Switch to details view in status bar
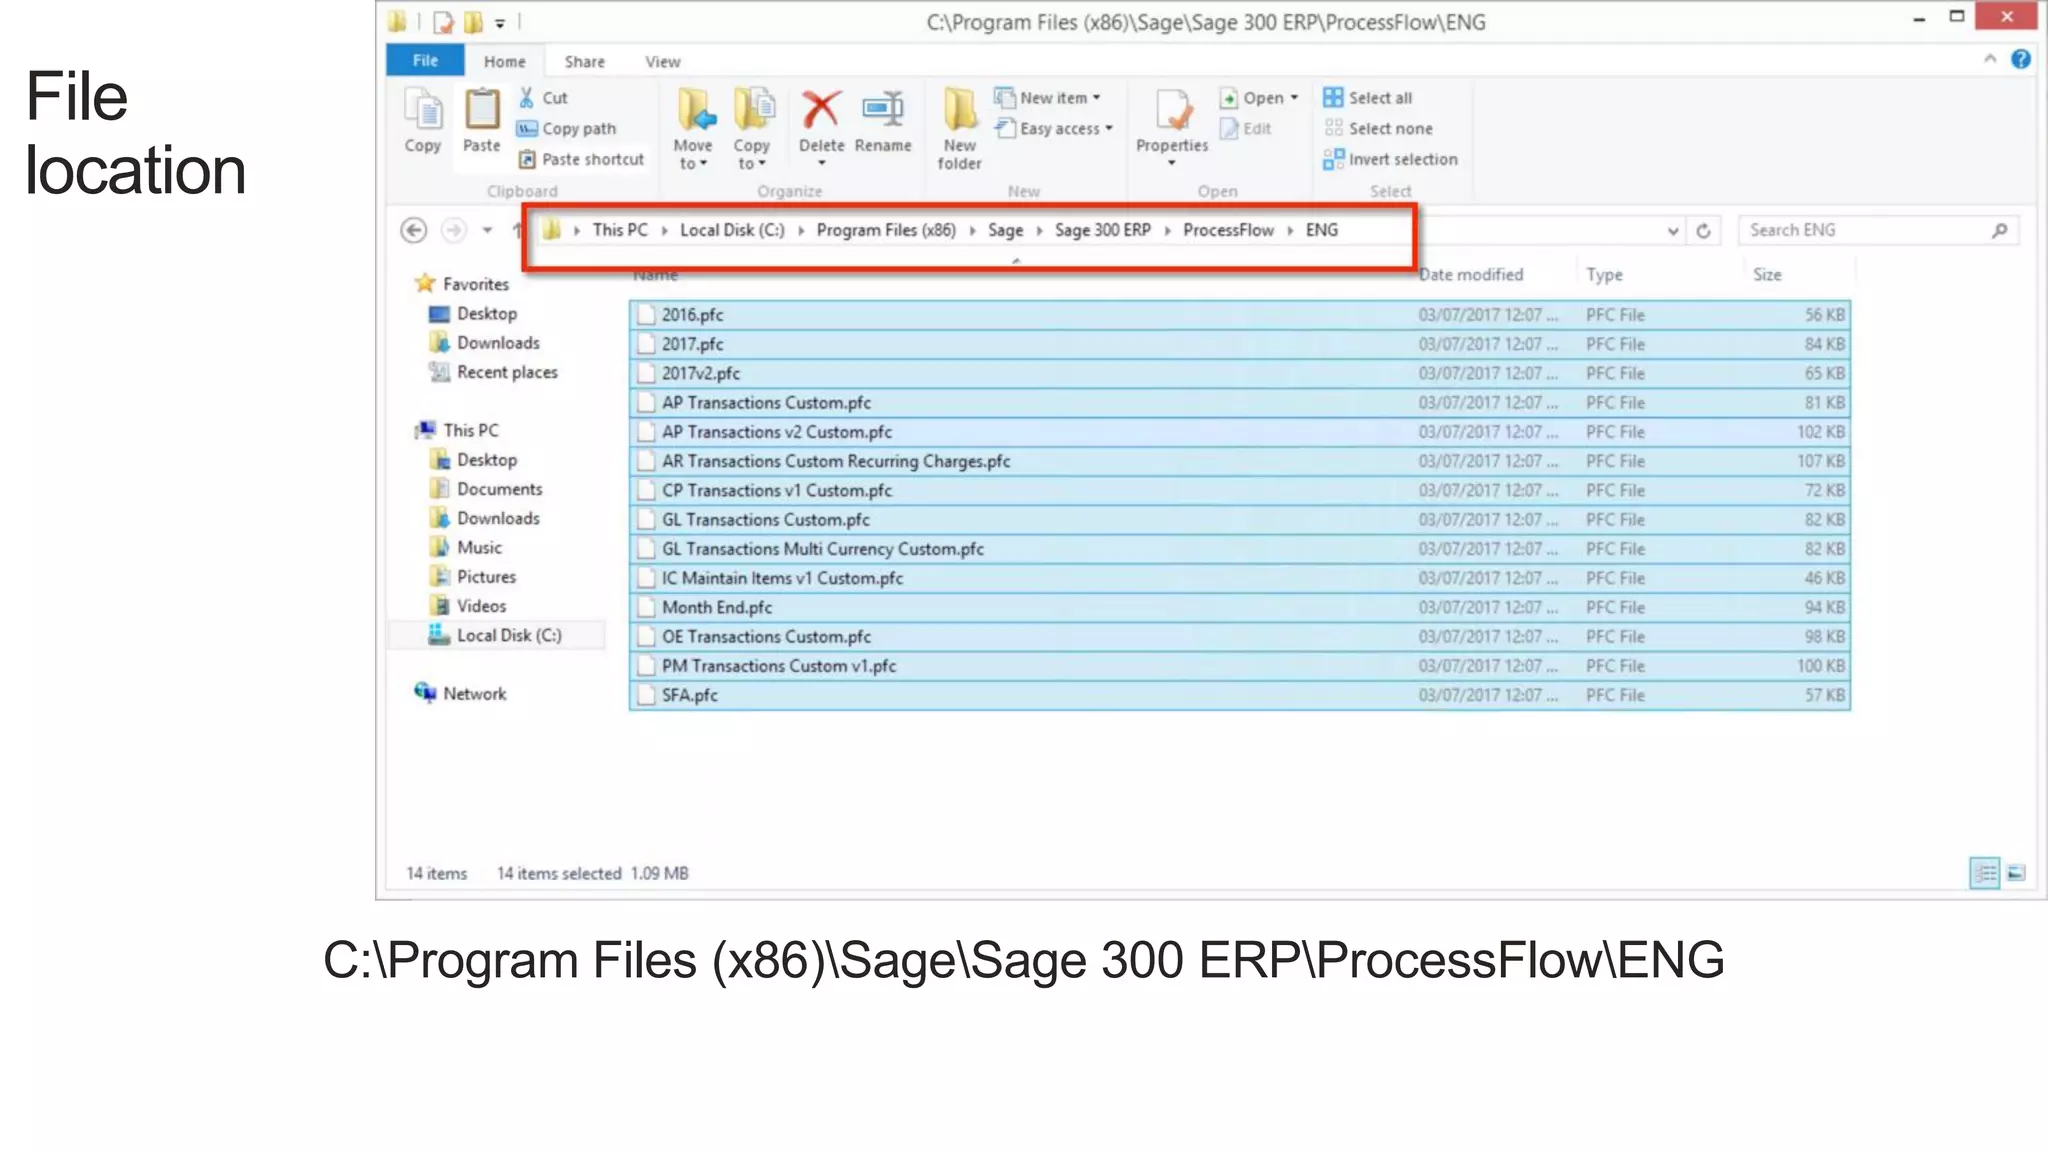This screenshot has height=1152, width=2048. tap(1984, 873)
